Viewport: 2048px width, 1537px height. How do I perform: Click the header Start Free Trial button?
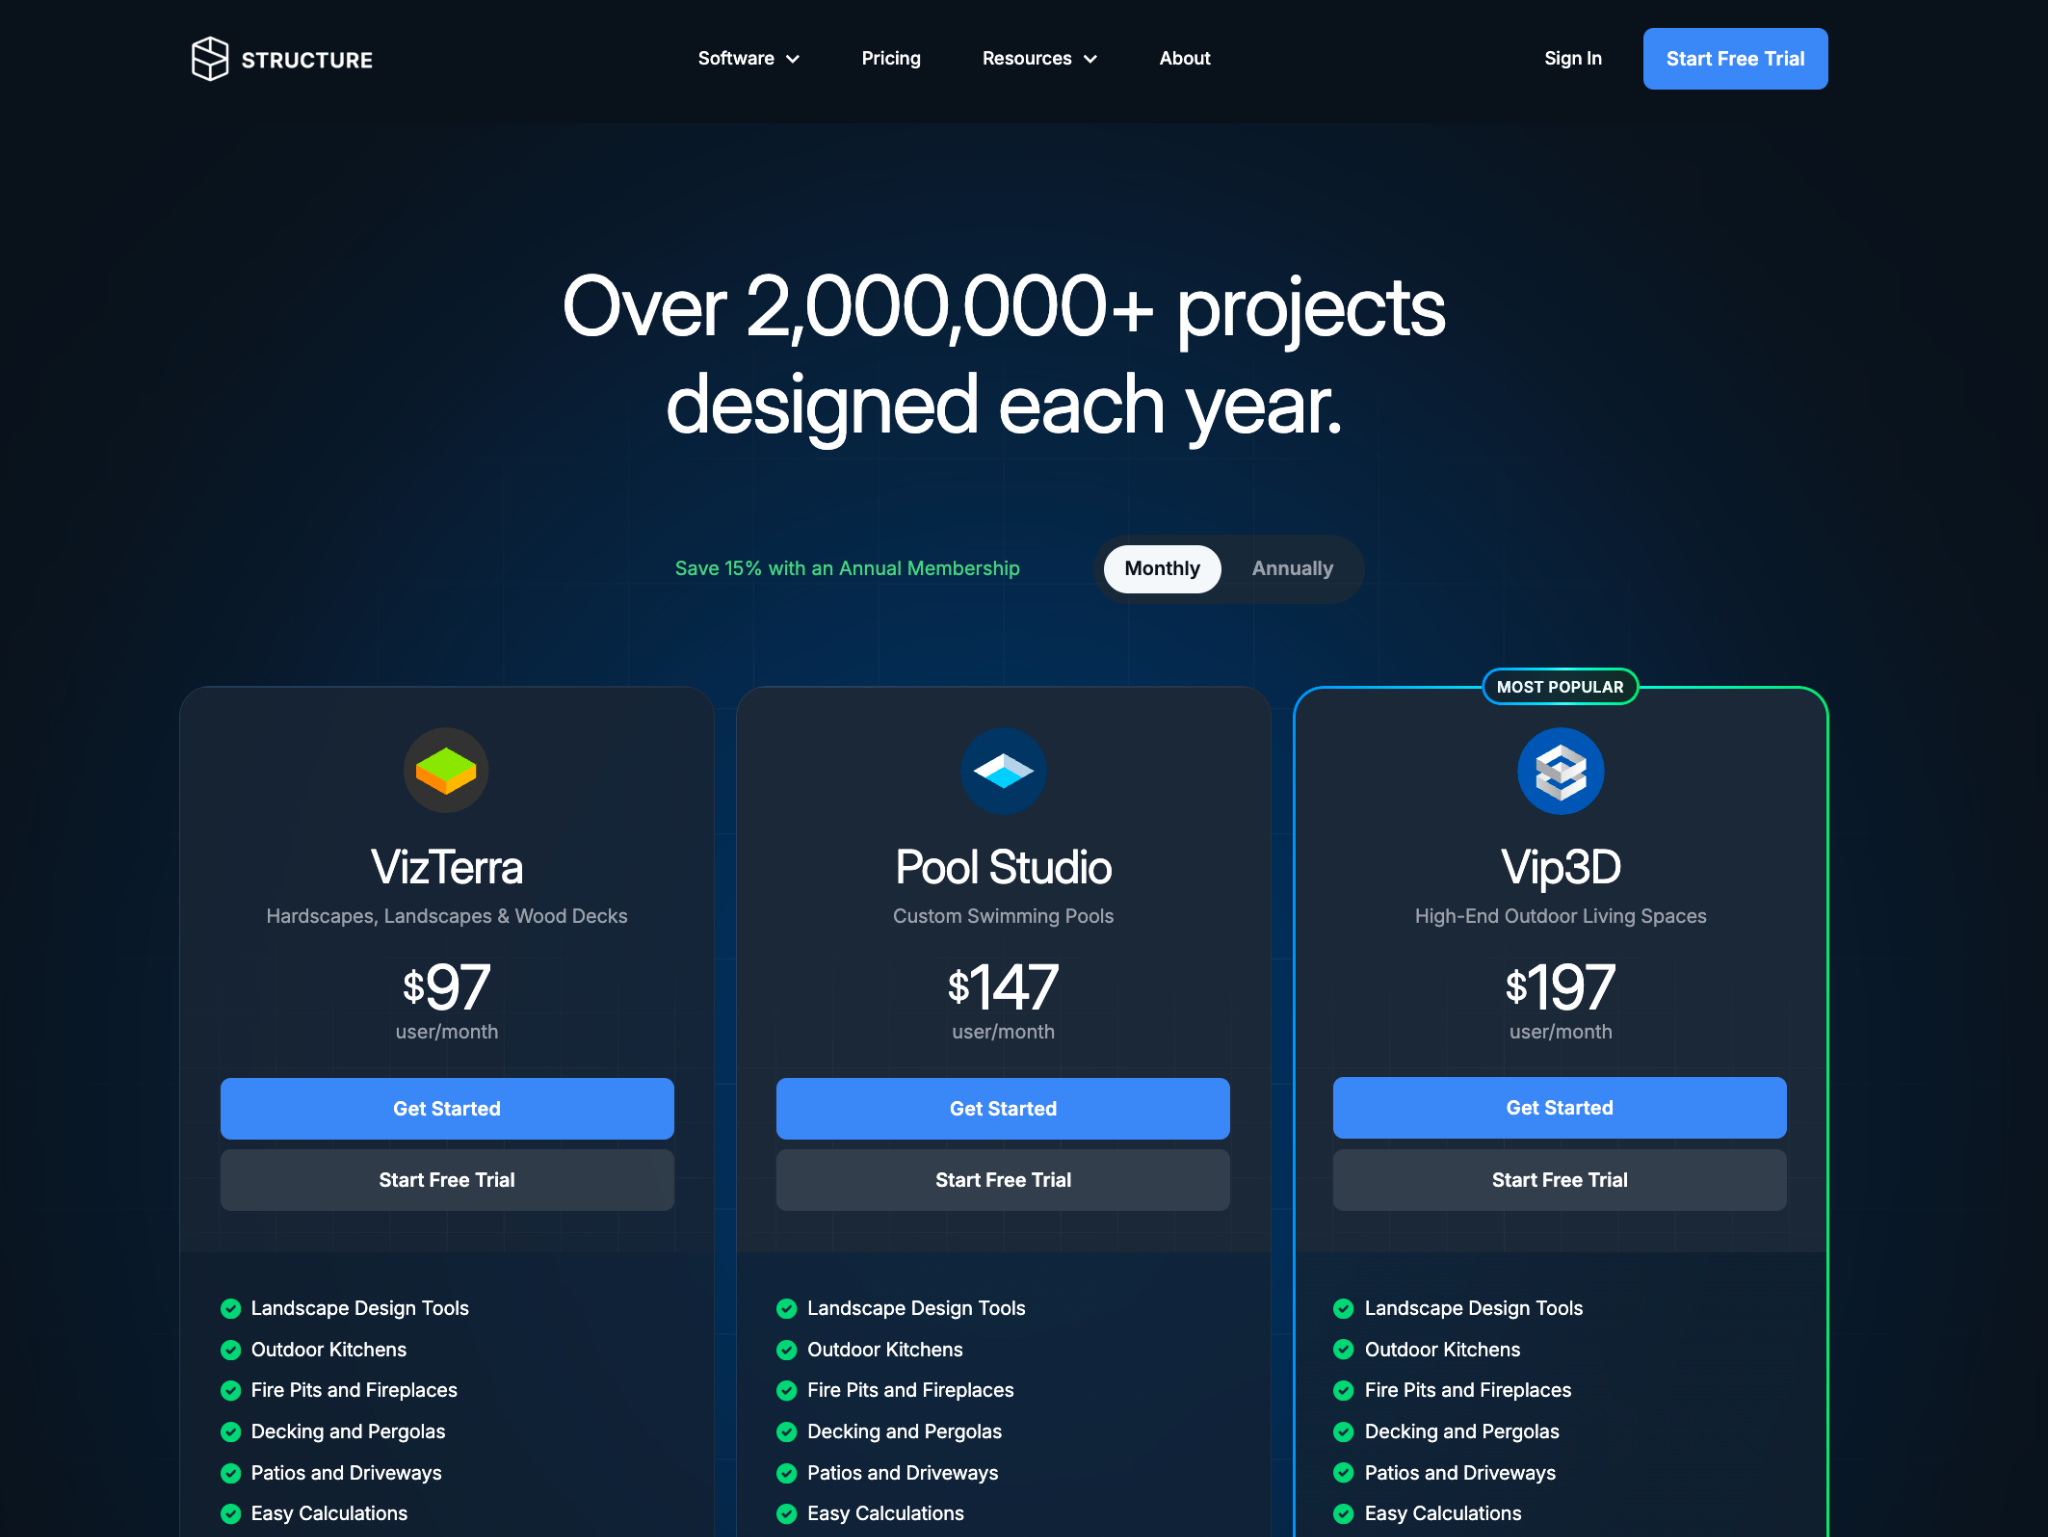coord(1735,59)
